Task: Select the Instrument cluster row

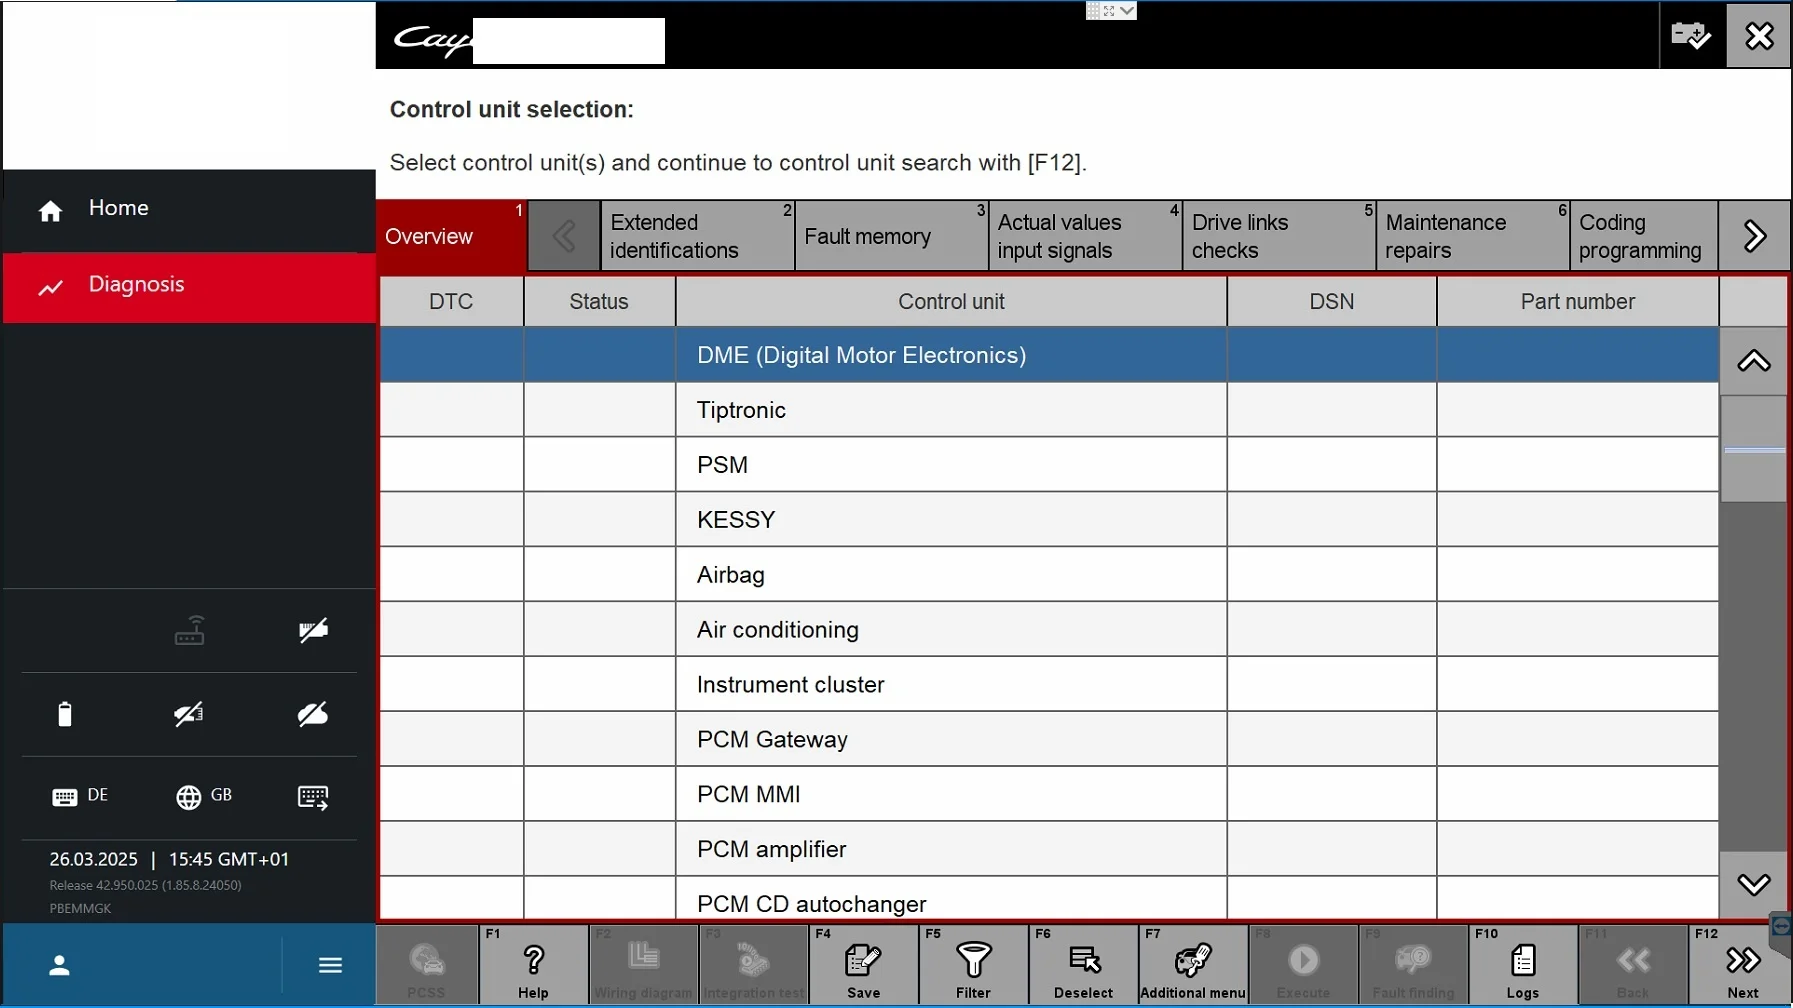Action: (1049, 685)
